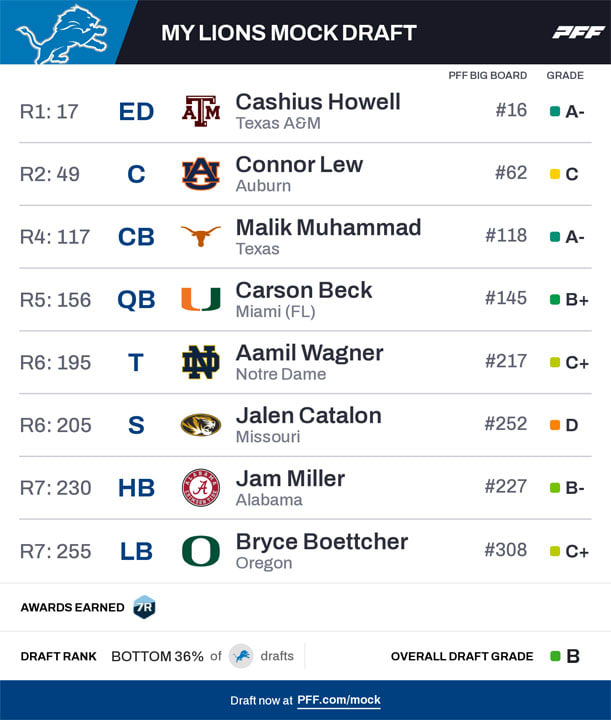Click the Texas Longhorns logo
611x720 pixels.
pos(201,236)
